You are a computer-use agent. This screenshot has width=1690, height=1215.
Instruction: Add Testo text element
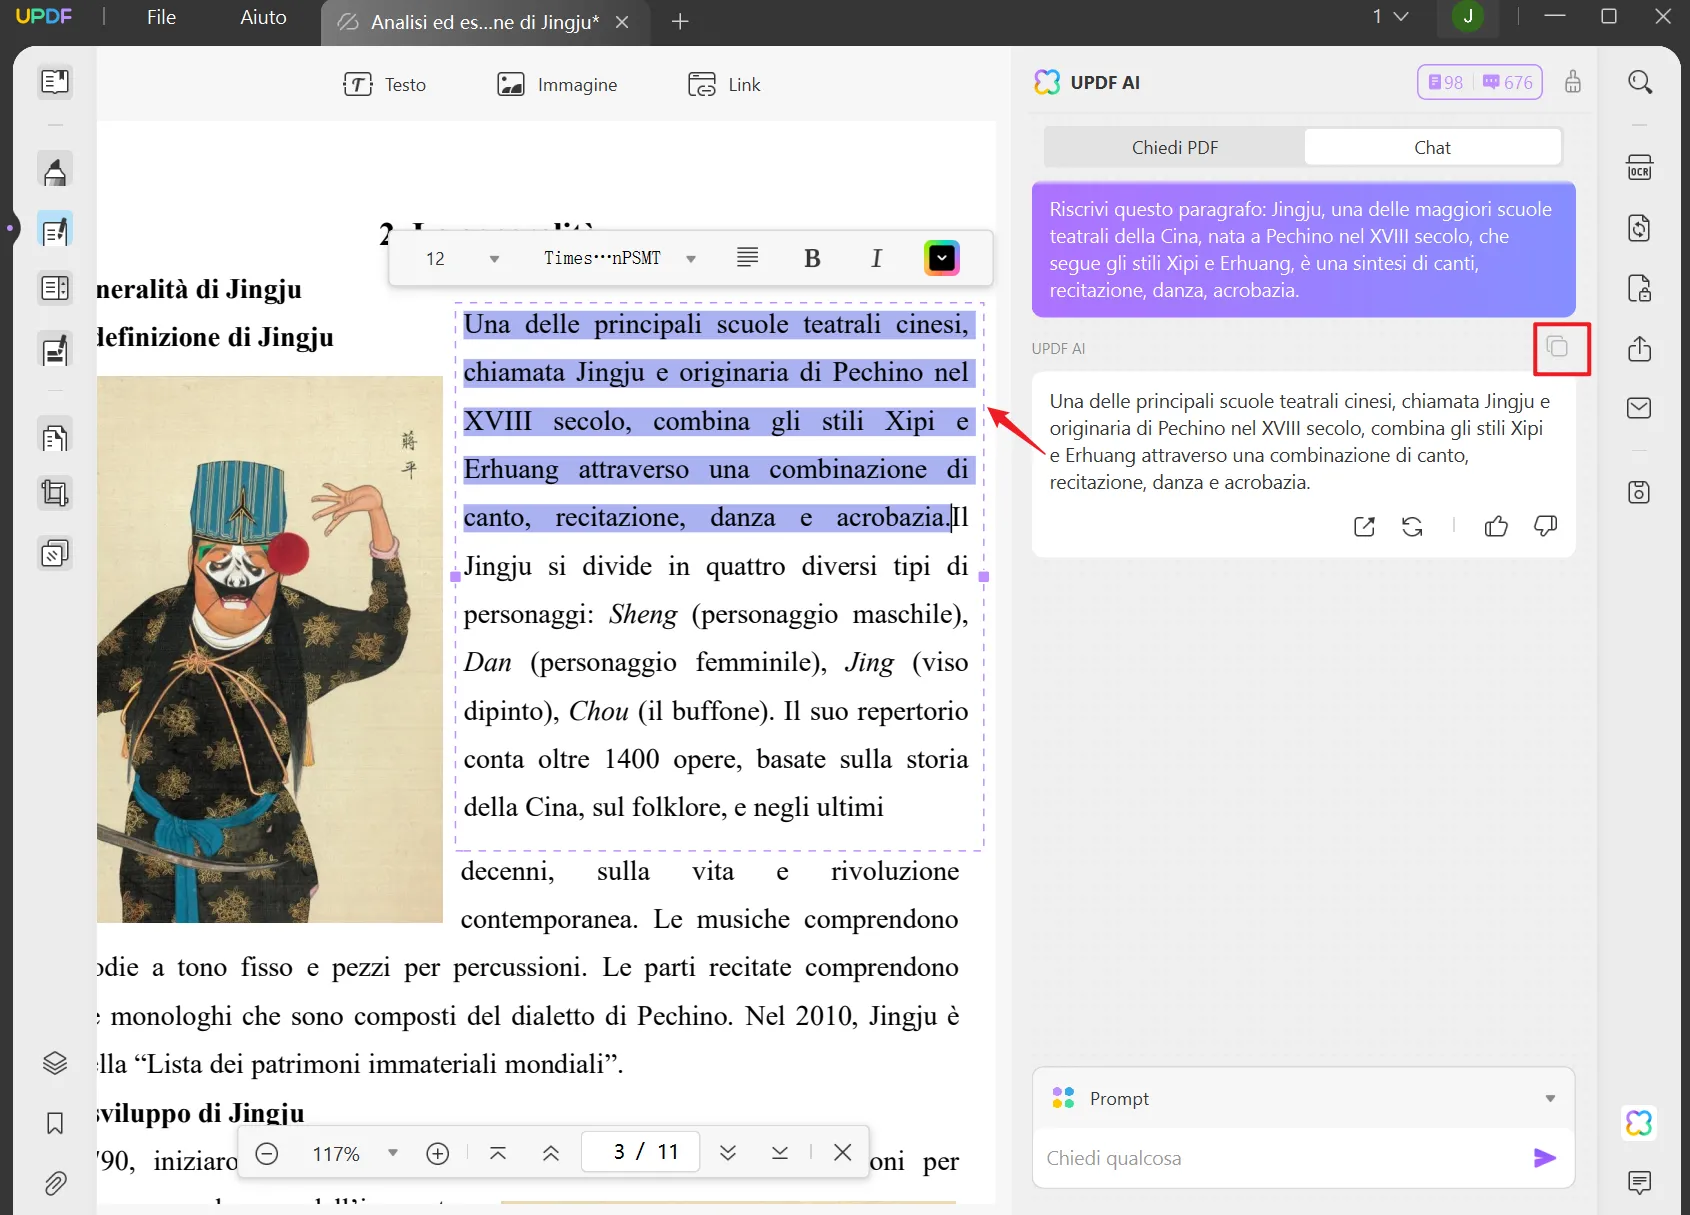tap(384, 85)
